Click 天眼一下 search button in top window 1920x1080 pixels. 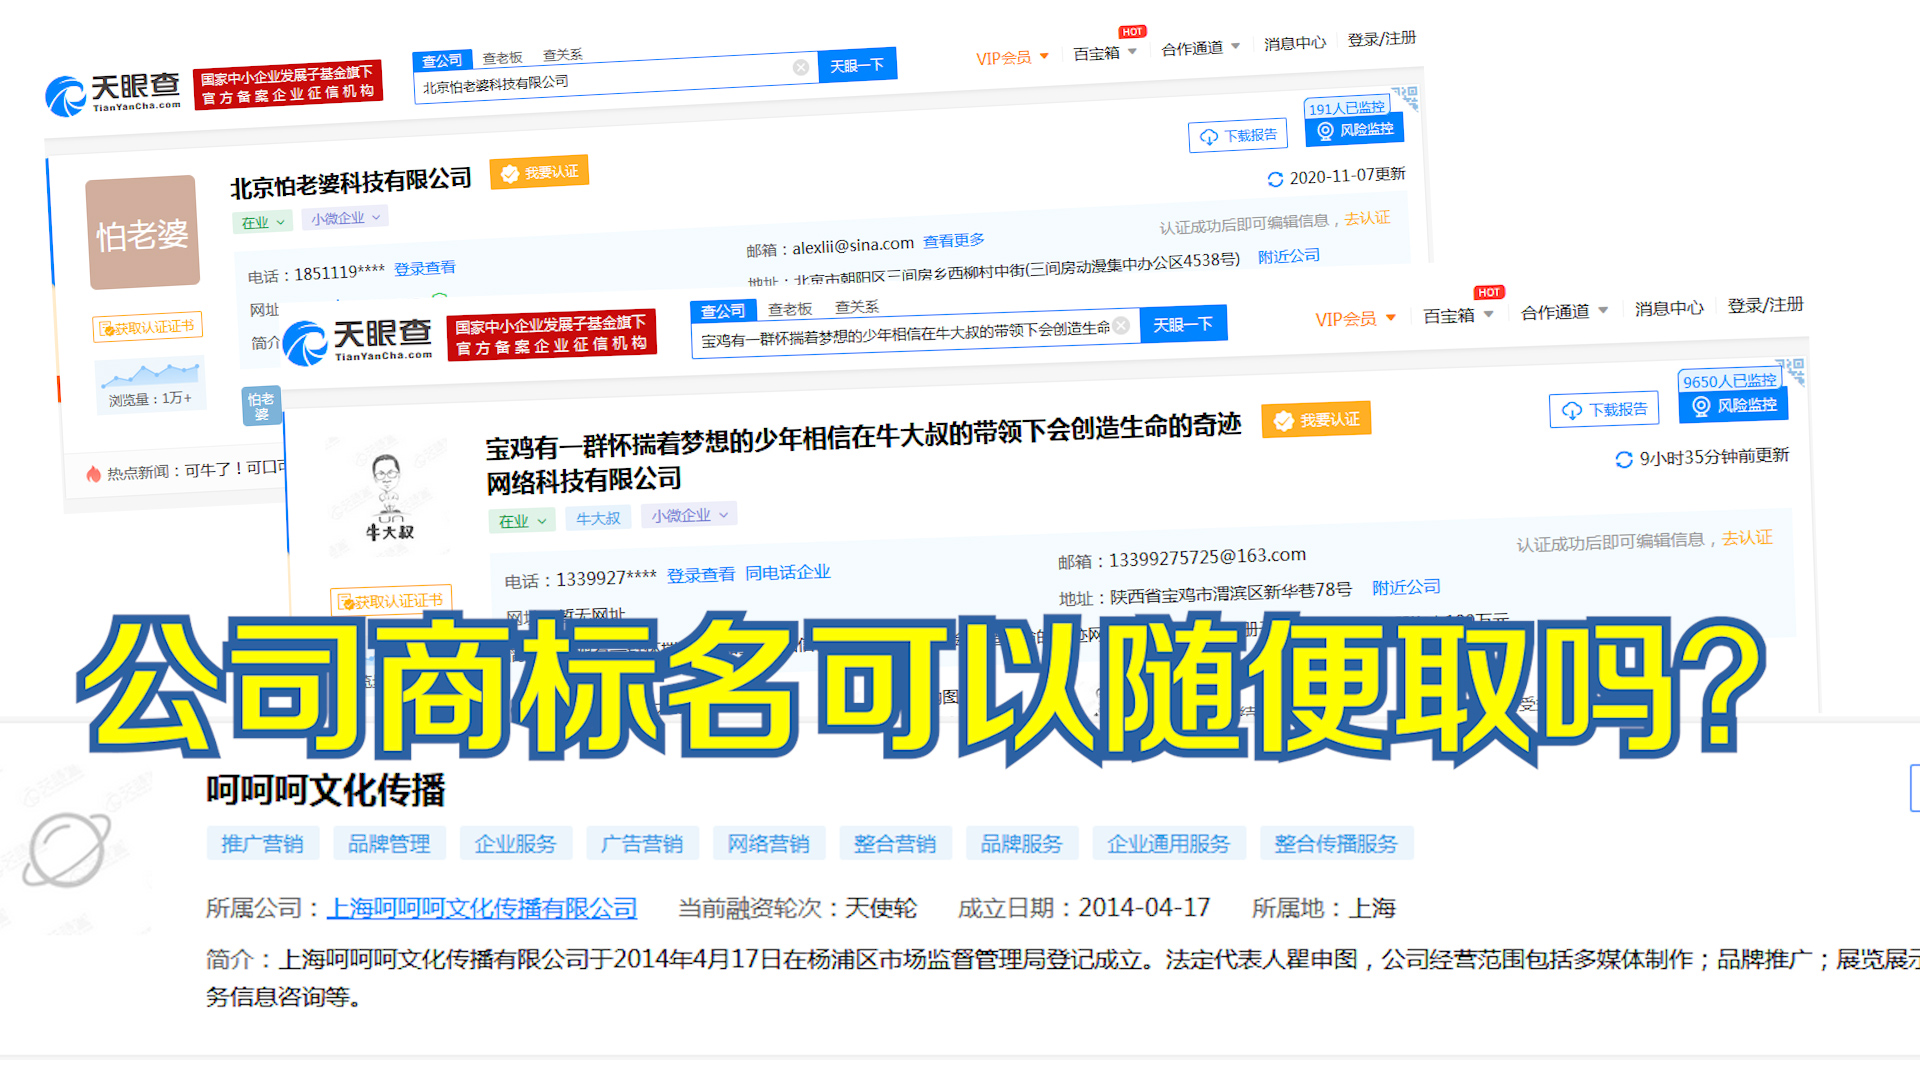click(857, 65)
